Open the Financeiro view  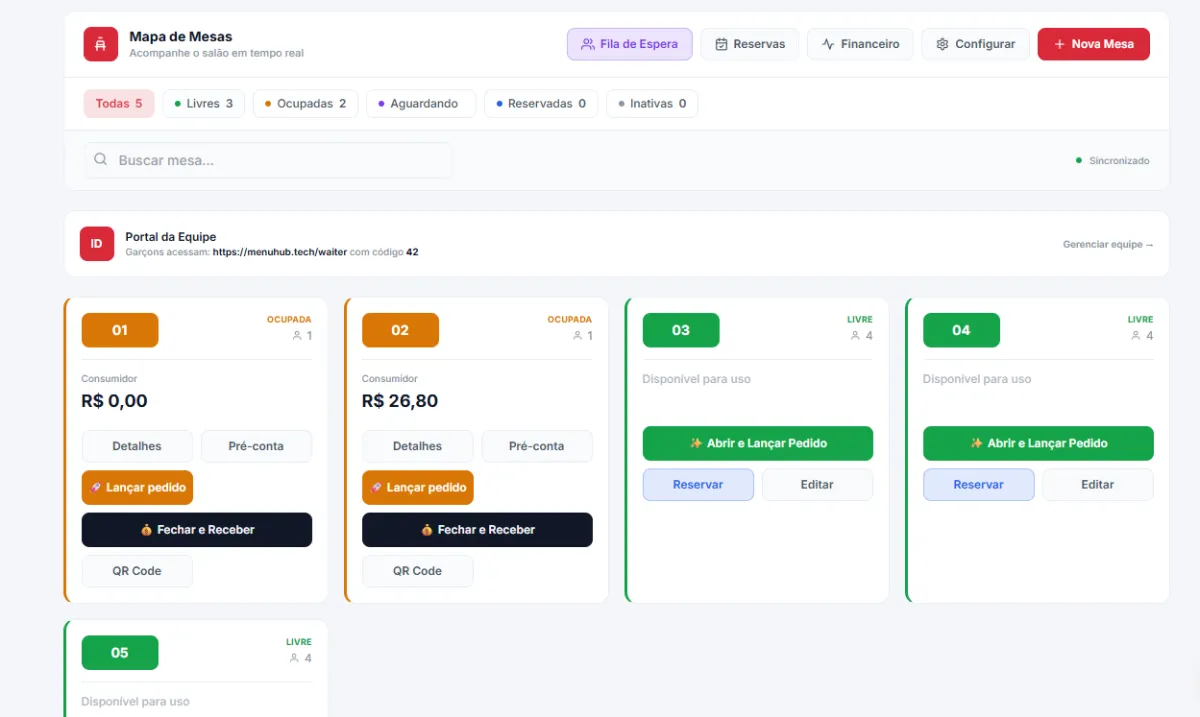(x=860, y=44)
